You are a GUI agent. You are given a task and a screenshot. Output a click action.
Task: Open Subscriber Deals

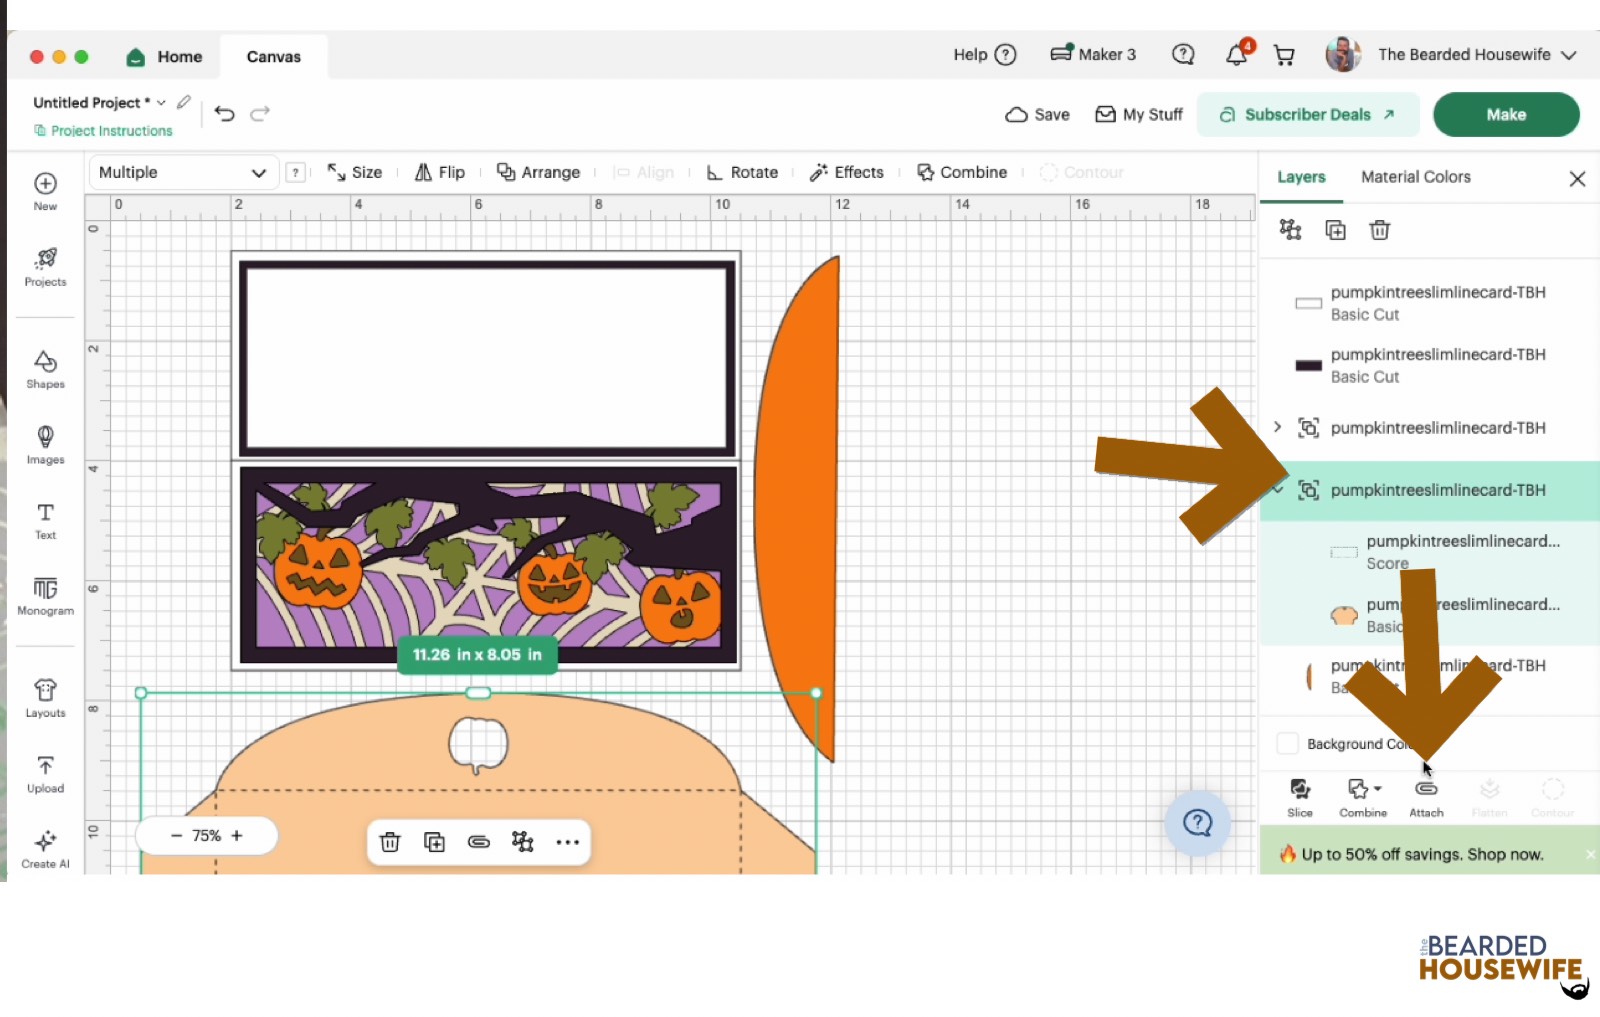pos(1308,114)
